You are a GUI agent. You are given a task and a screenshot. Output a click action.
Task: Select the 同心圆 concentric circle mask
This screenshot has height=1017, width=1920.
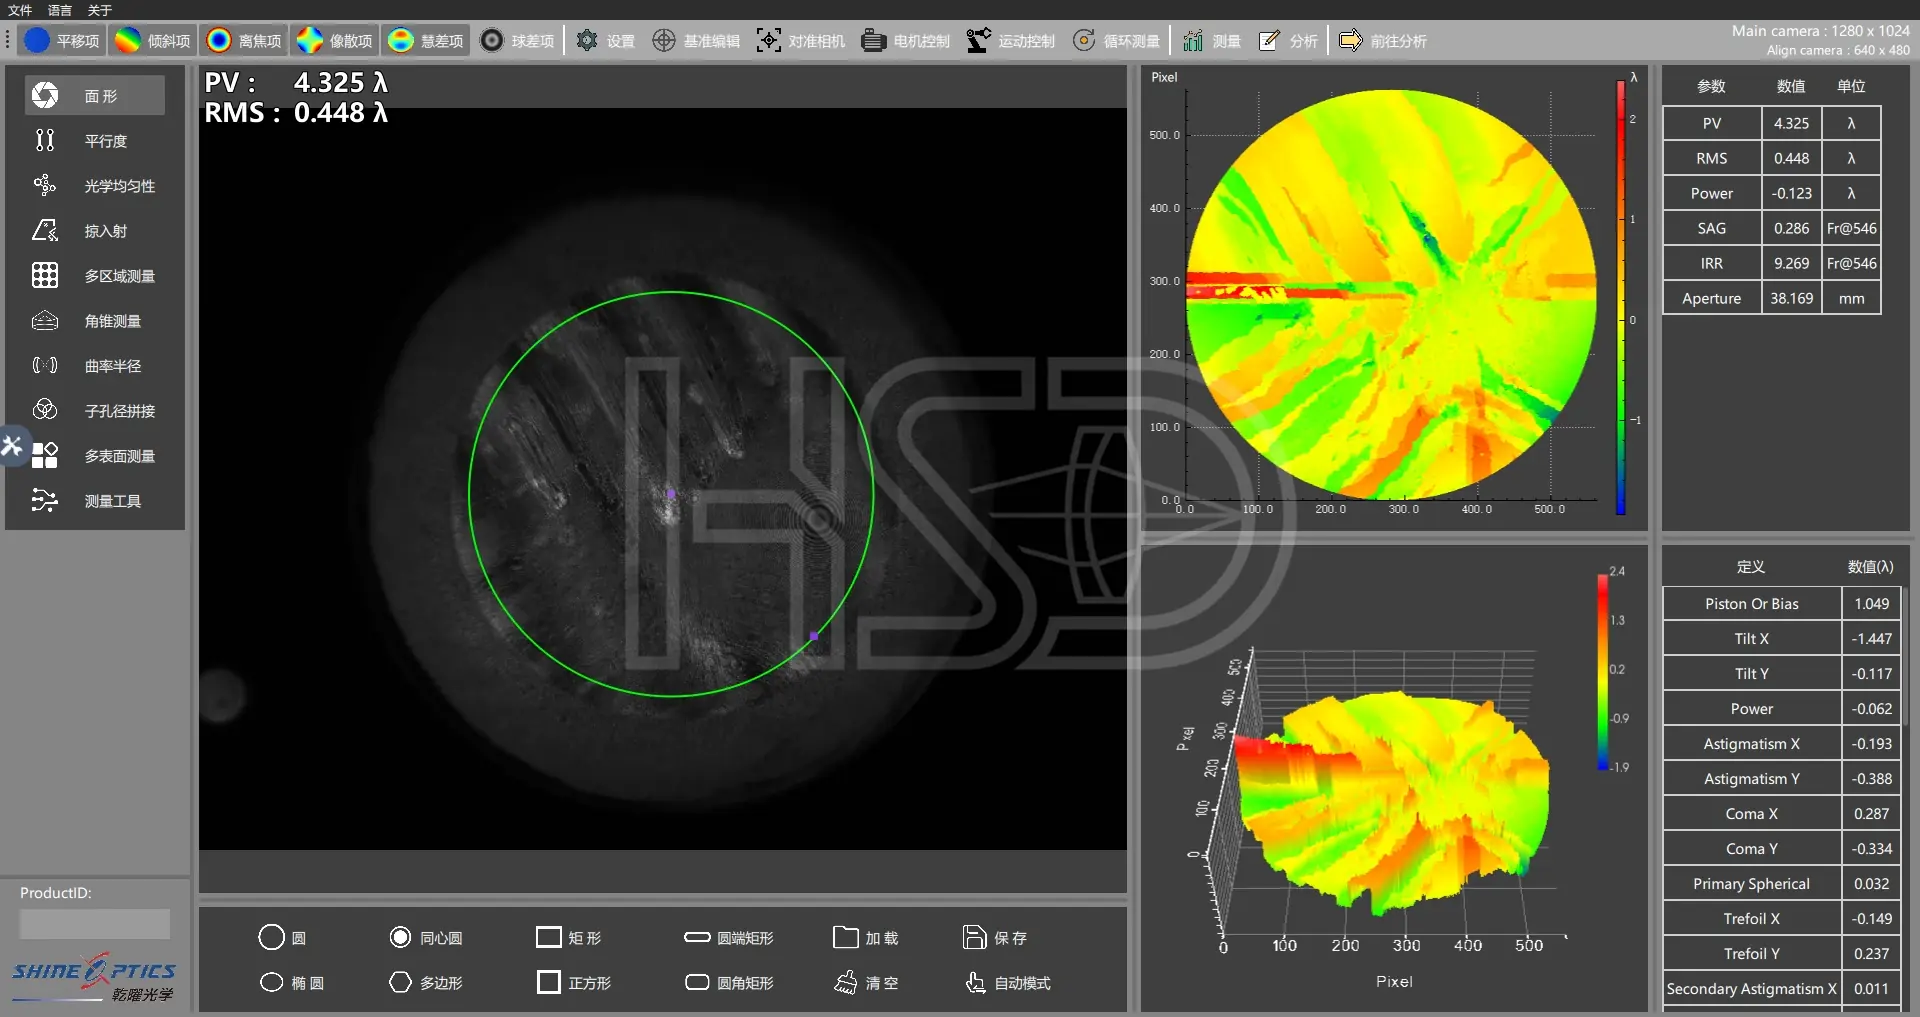pos(426,938)
